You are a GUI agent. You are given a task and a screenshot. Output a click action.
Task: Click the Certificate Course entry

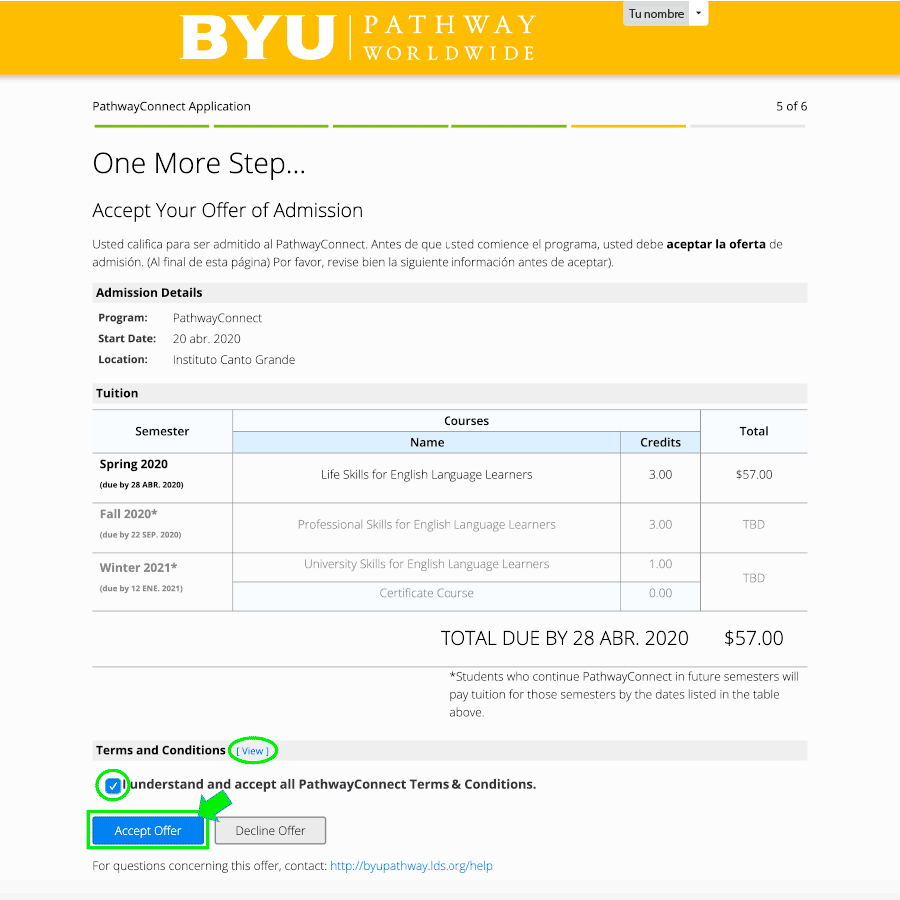(x=426, y=593)
